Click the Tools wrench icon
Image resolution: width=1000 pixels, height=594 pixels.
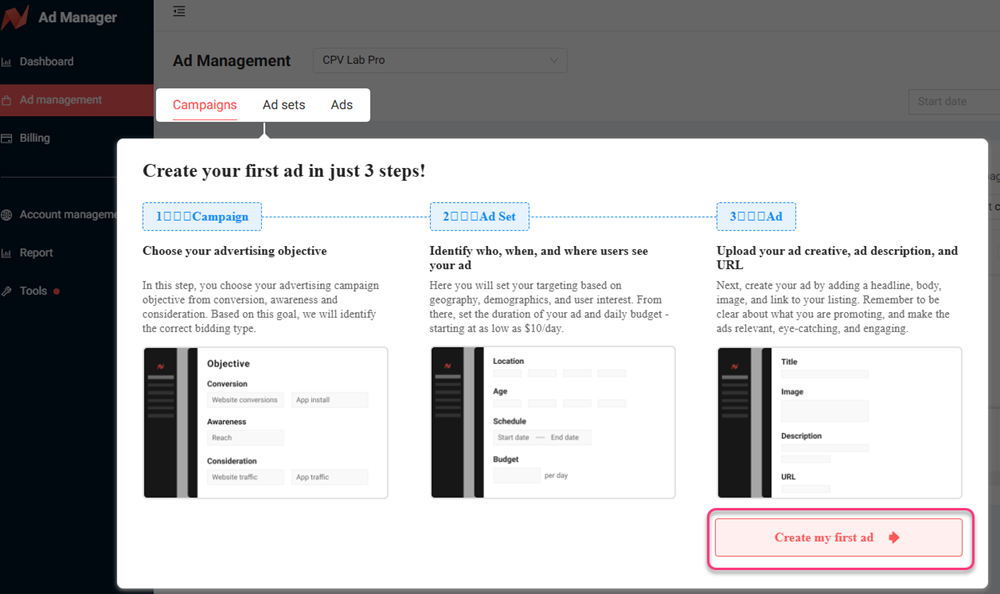(7, 291)
